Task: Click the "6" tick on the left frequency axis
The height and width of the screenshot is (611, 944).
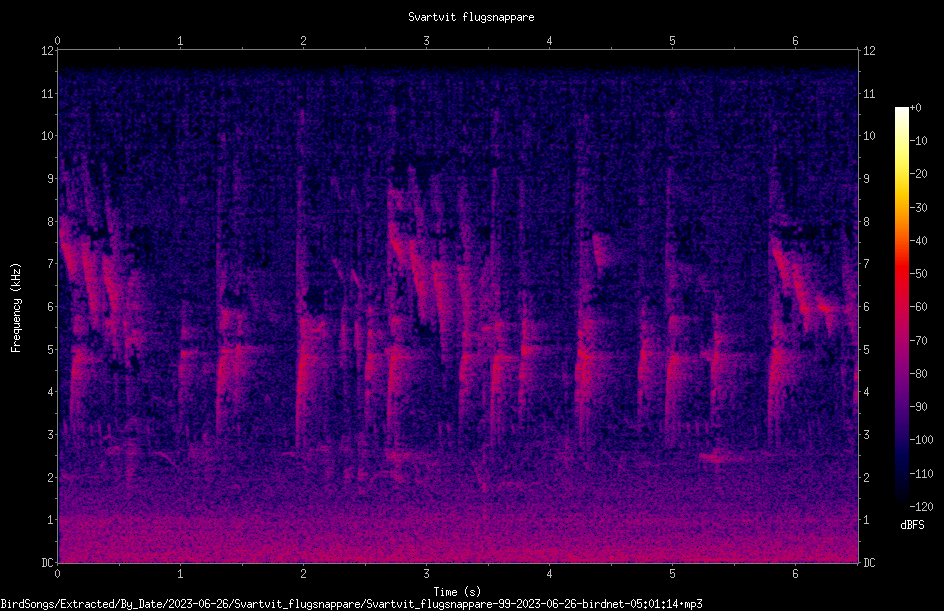Action: coord(50,306)
